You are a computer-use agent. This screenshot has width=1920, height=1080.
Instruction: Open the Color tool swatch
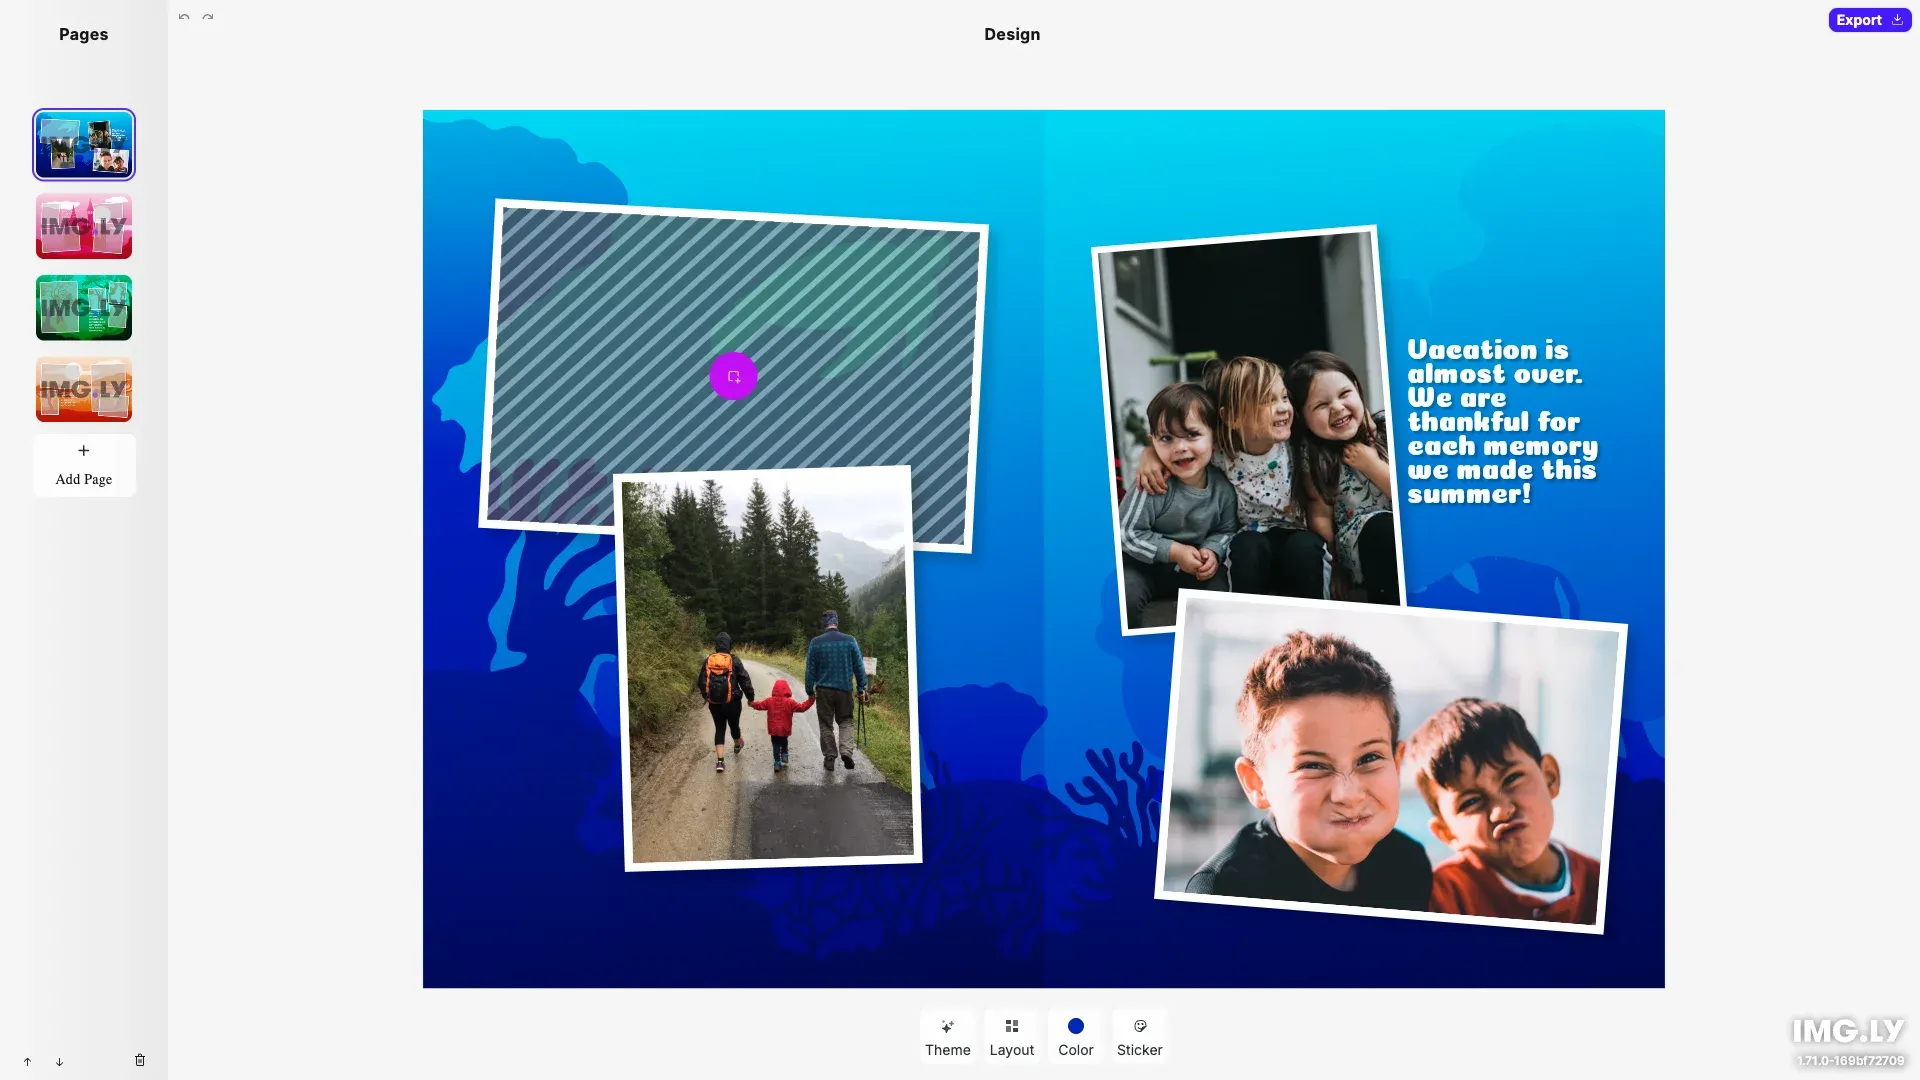tap(1075, 1036)
